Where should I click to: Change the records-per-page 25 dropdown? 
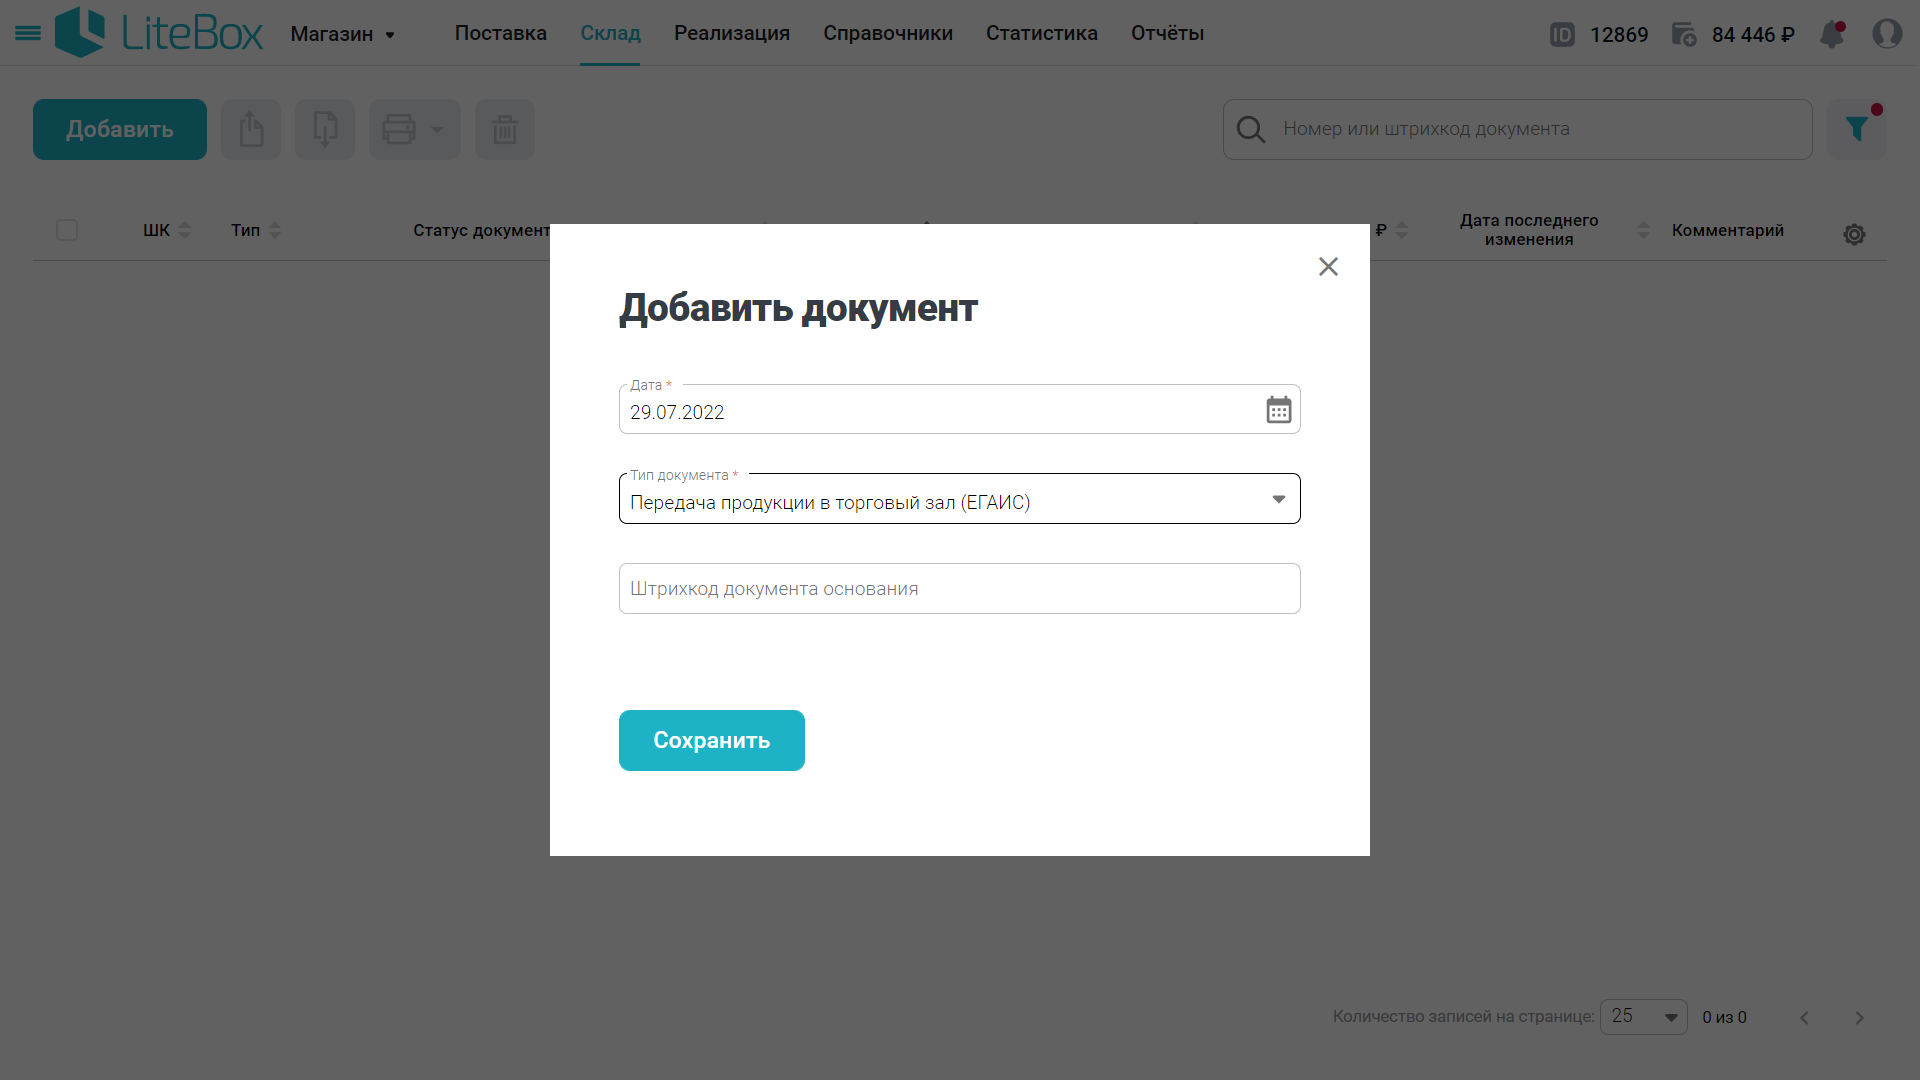tap(1643, 1017)
